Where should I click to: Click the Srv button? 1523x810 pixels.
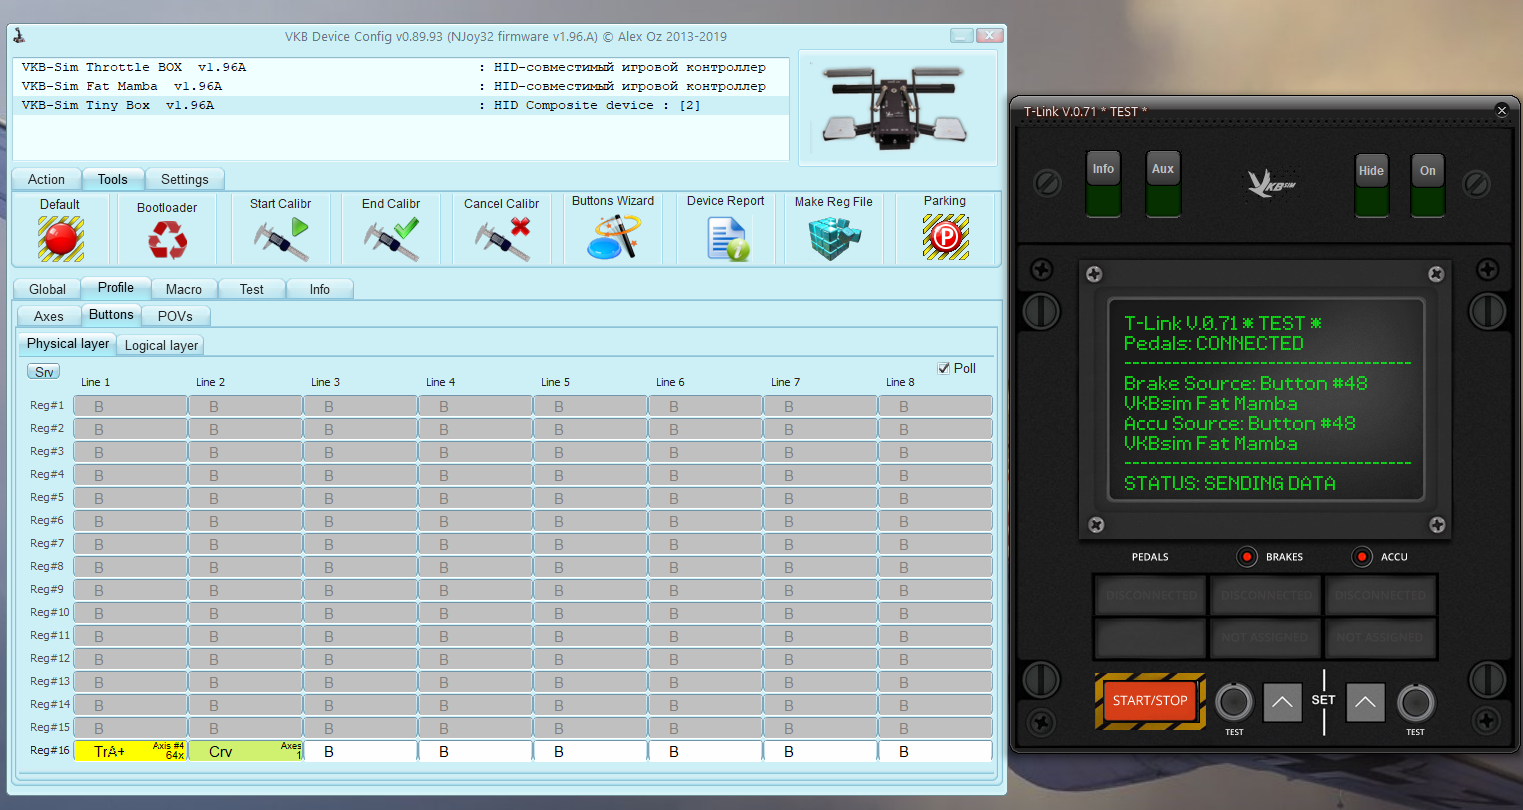pyautogui.click(x=44, y=372)
